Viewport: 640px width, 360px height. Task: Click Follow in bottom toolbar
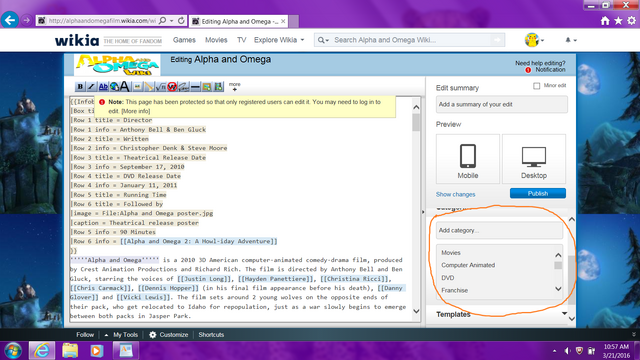click(85, 335)
